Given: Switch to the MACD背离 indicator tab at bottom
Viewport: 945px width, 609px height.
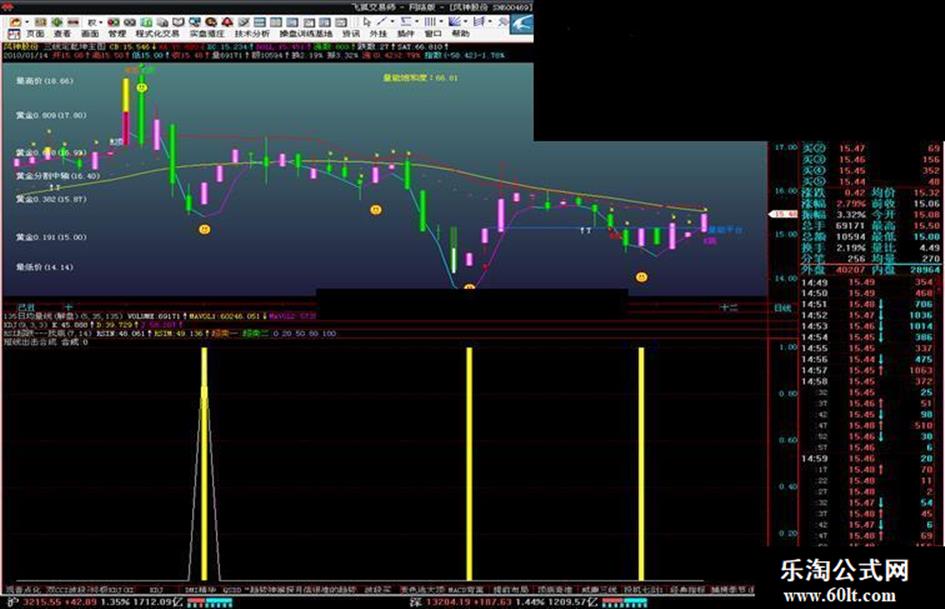Looking at the screenshot, I should click(x=466, y=589).
